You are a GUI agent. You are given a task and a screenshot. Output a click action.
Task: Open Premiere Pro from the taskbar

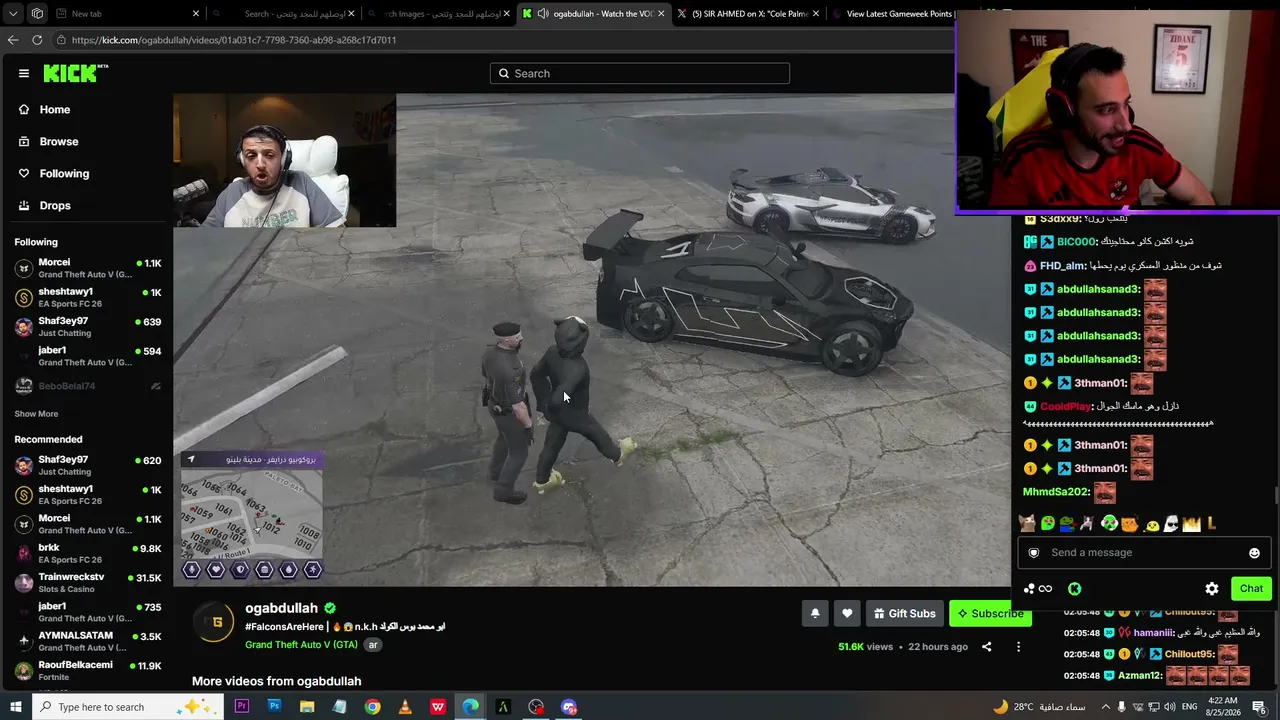coord(241,707)
